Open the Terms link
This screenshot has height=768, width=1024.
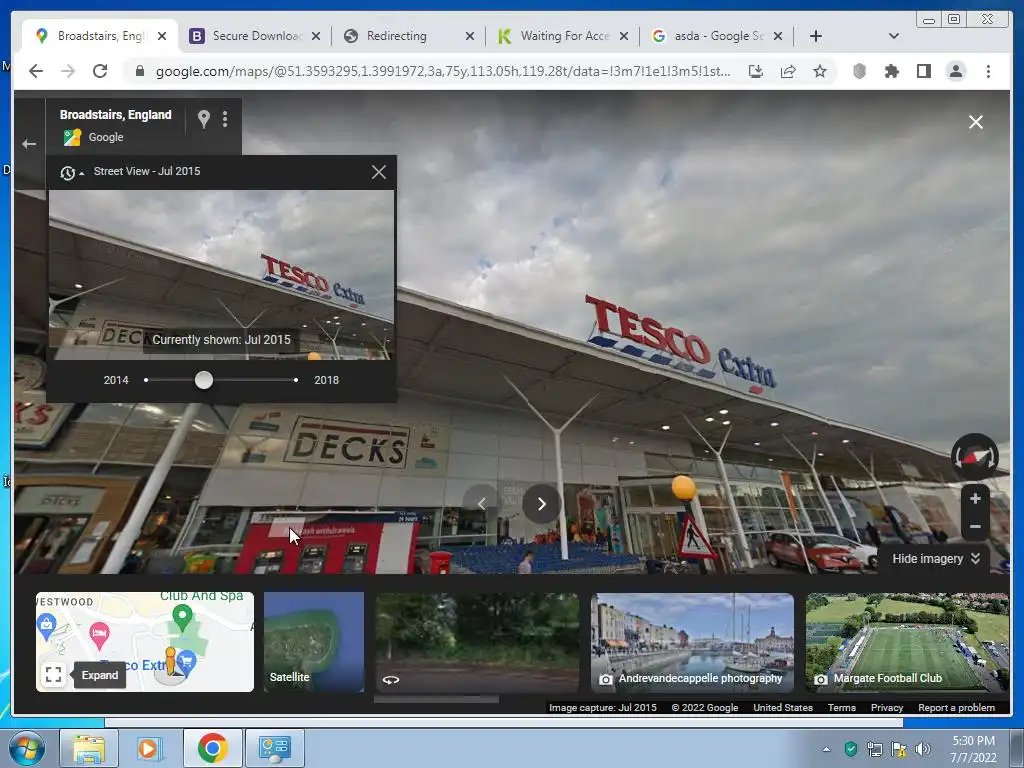point(842,707)
